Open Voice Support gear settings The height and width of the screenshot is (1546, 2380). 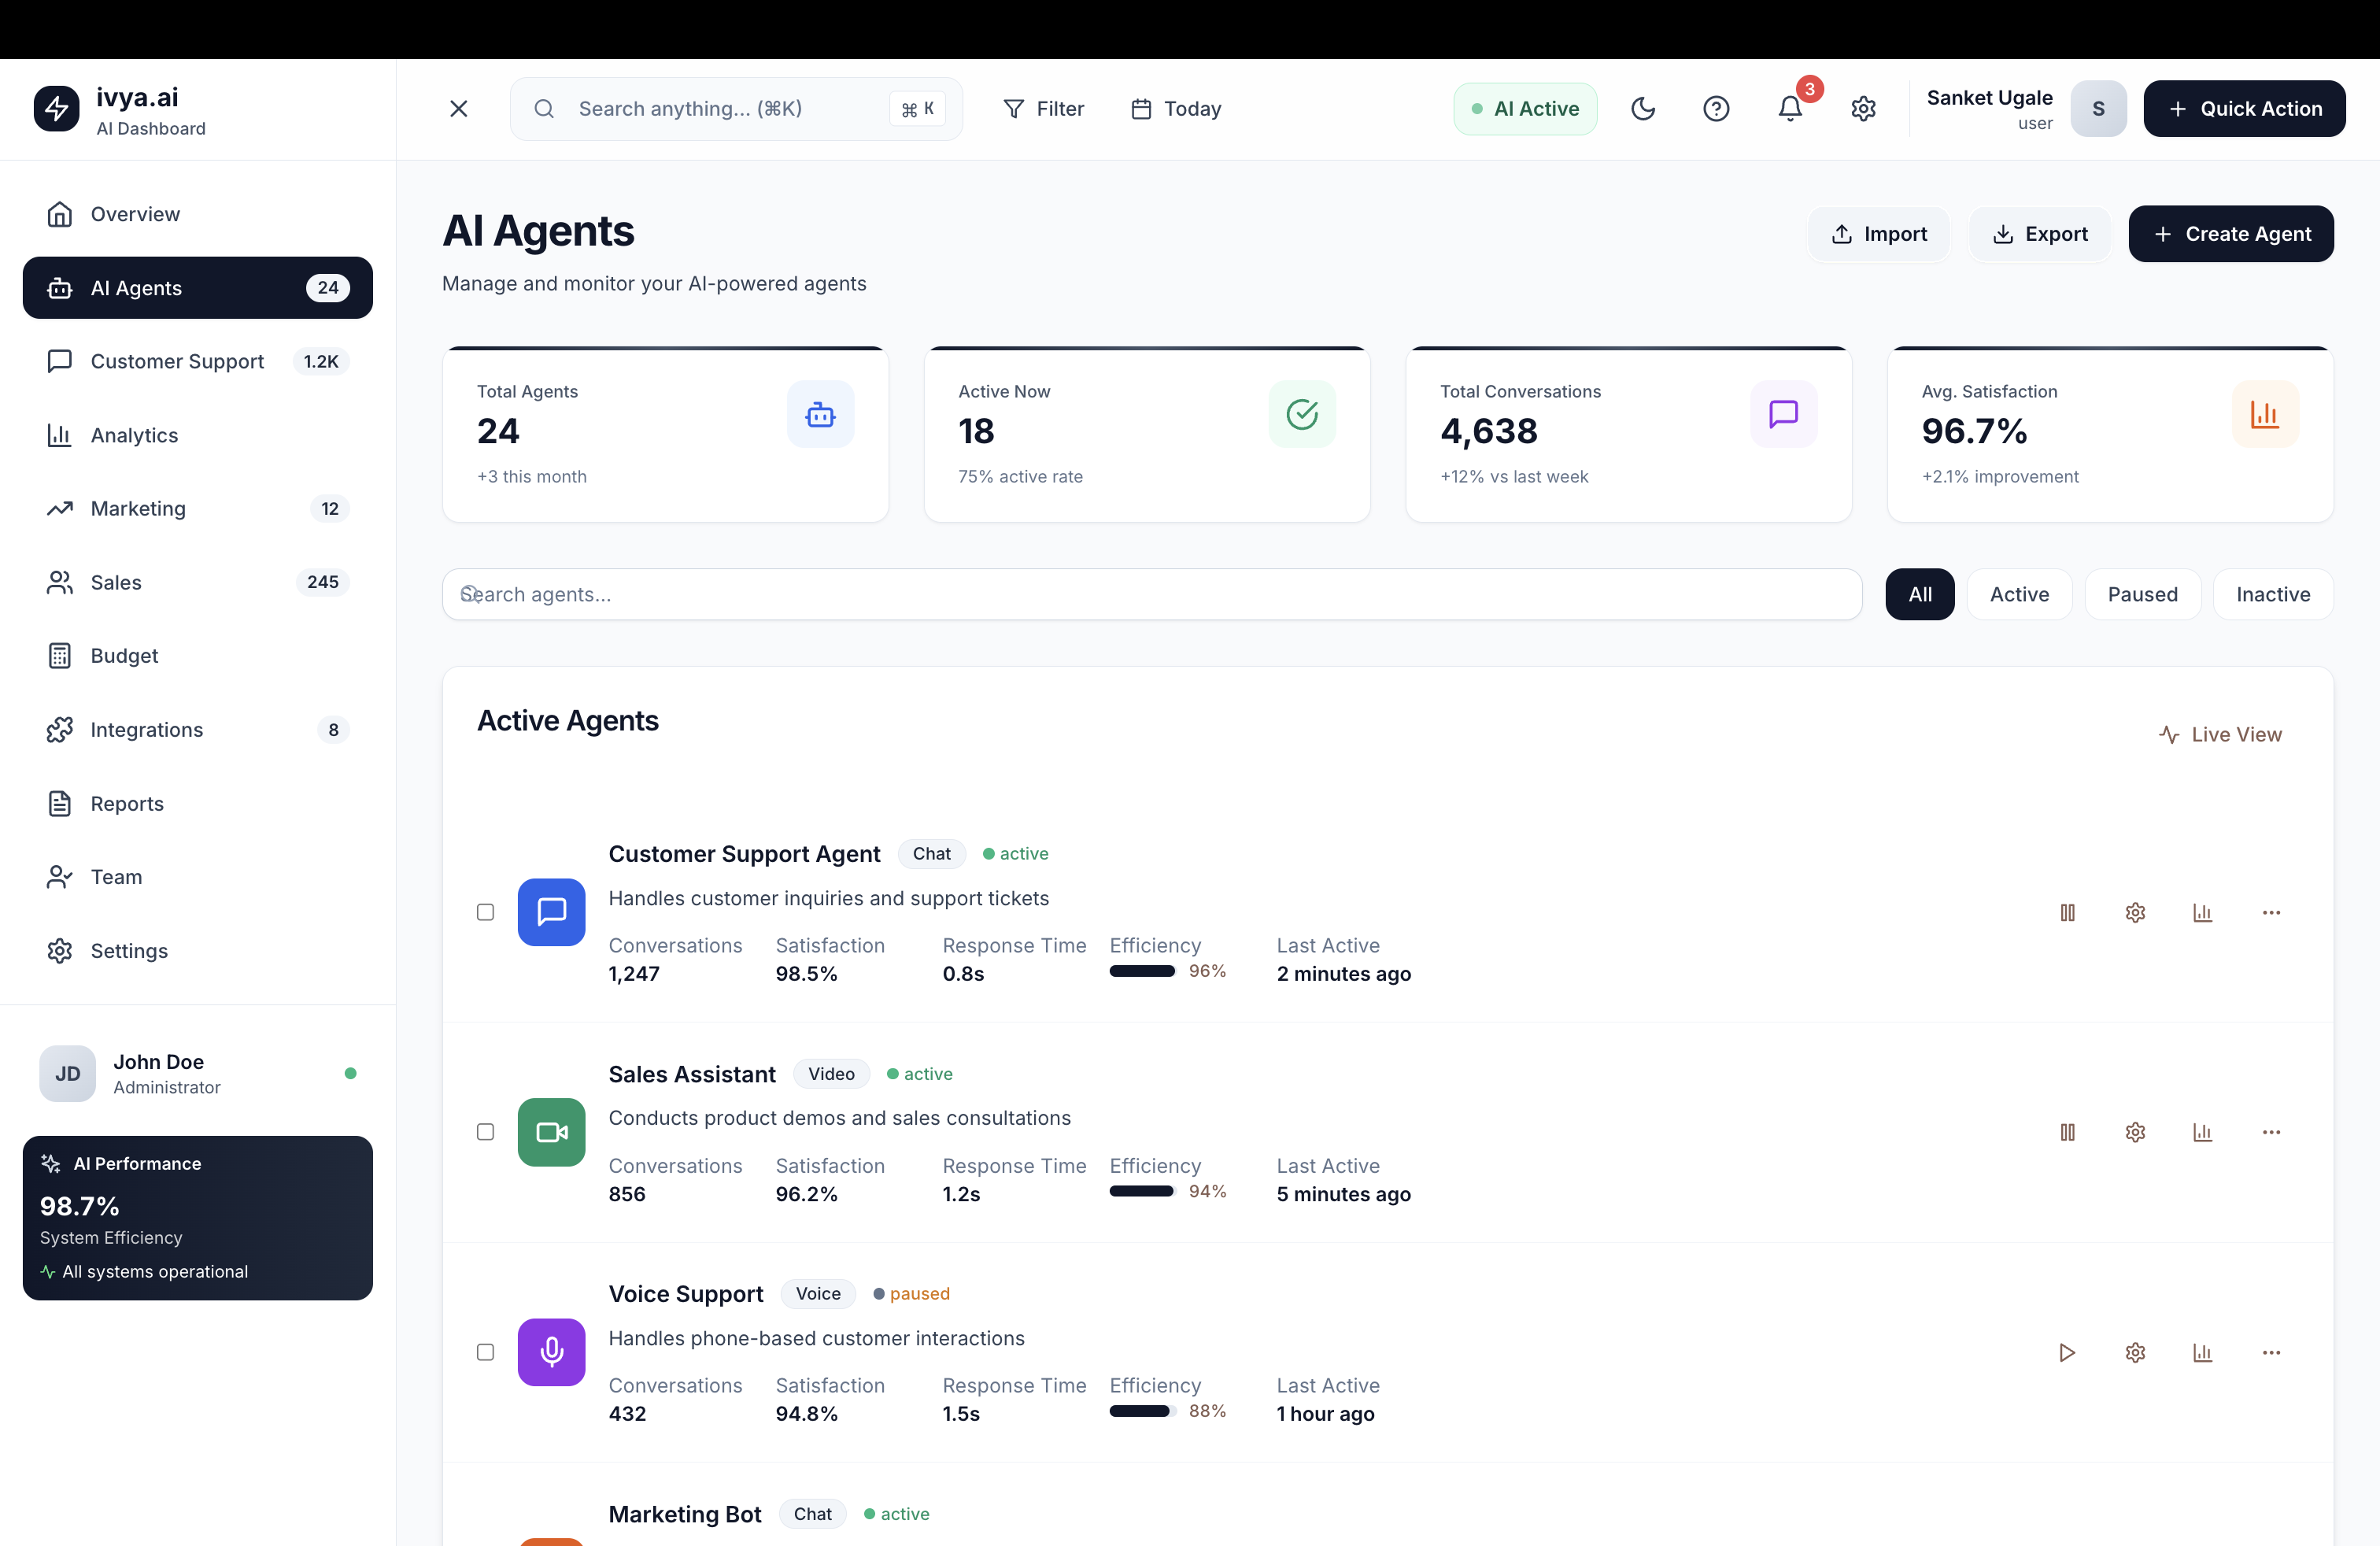[2135, 1352]
